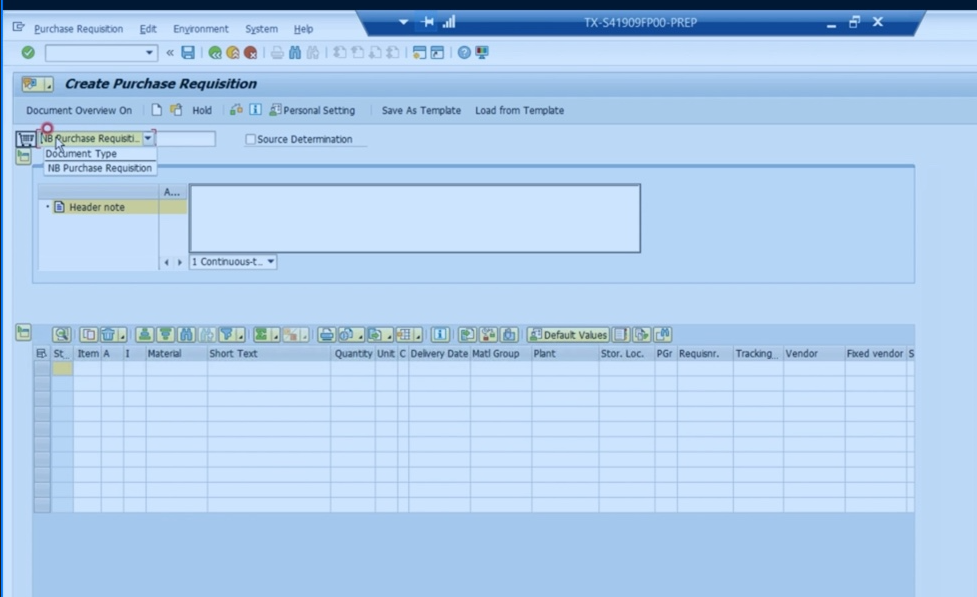Open the Help menu
Viewport: 977px width, 597px height.
(303, 29)
